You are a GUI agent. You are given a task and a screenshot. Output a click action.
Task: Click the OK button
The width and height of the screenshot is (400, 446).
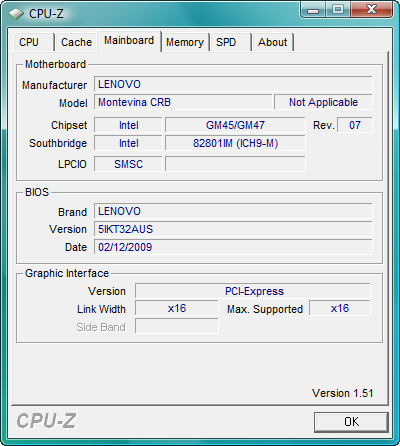pyautogui.click(x=351, y=422)
